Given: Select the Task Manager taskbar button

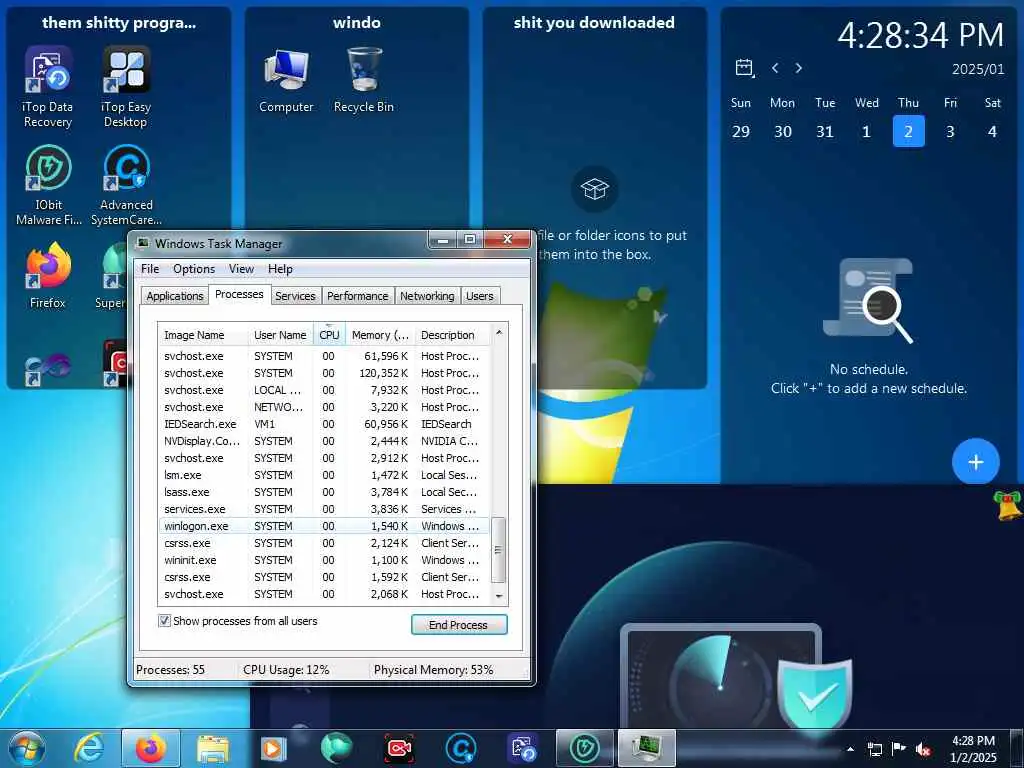Looking at the screenshot, I should (x=647, y=748).
